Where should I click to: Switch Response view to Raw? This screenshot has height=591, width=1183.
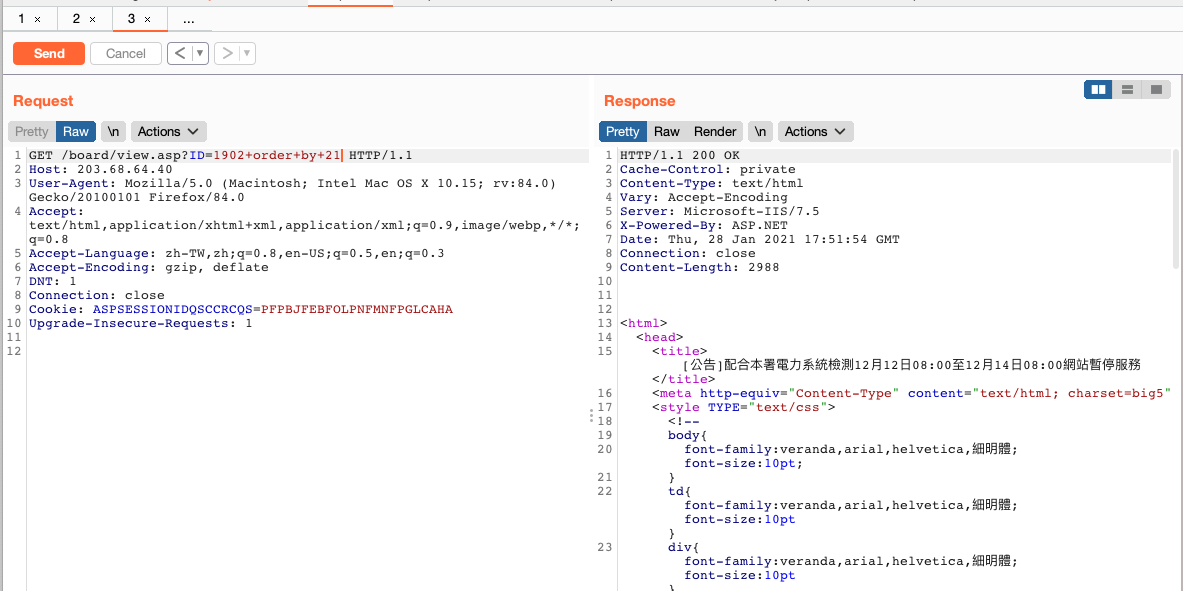(x=667, y=131)
